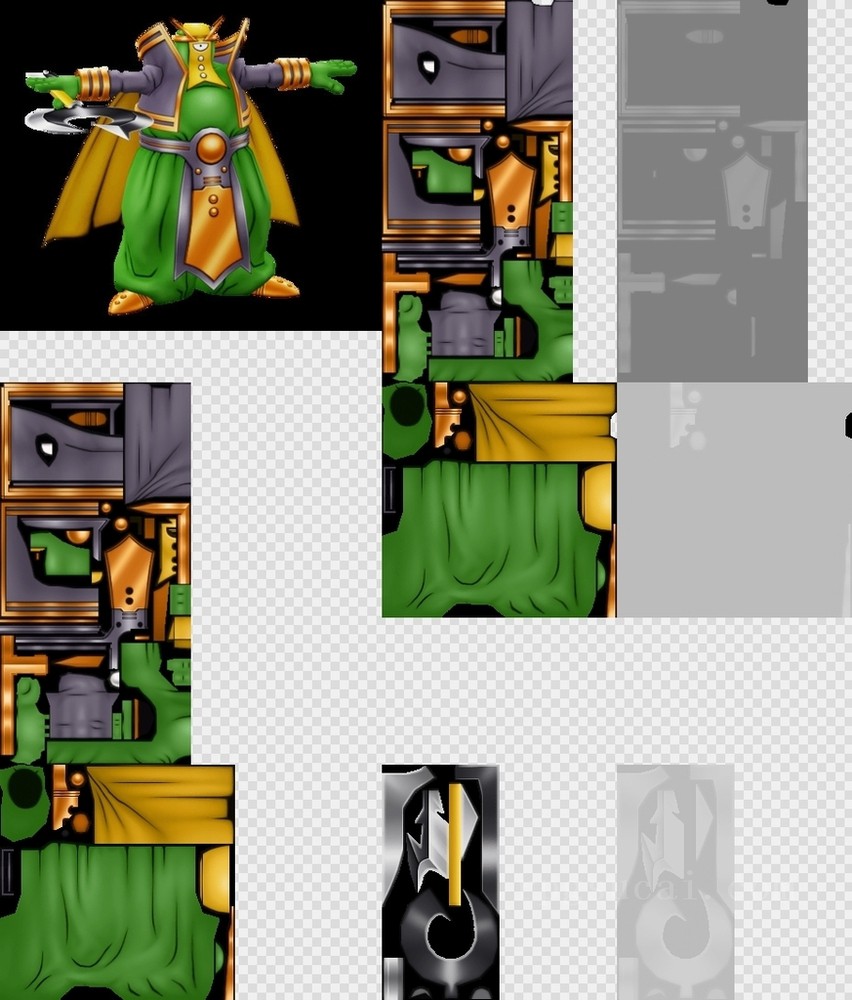Click the orange belt orb on the character render
This screenshot has height=1000, width=852.
[210, 148]
